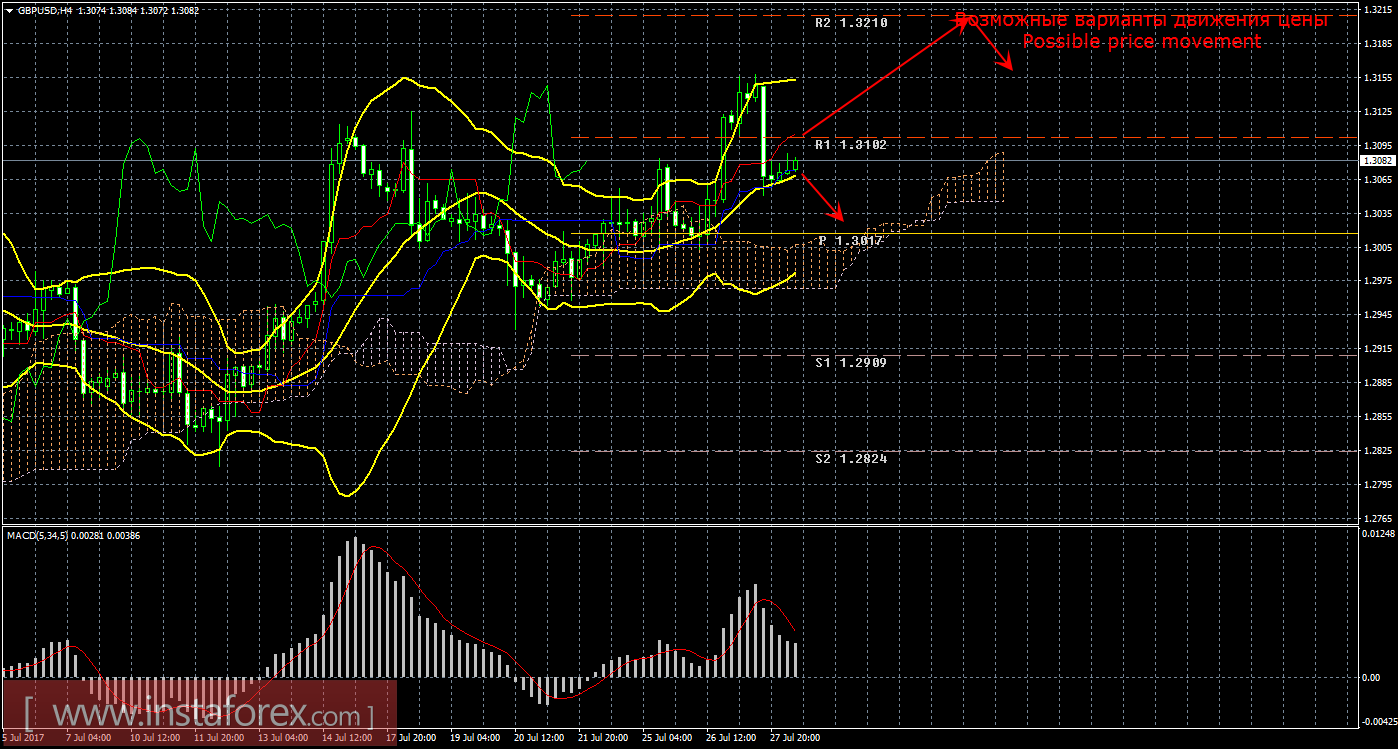1398x749 pixels.
Task: Select the R2 1.3210 pivot label
Action: pyautogui.click(x=836, y=22)
